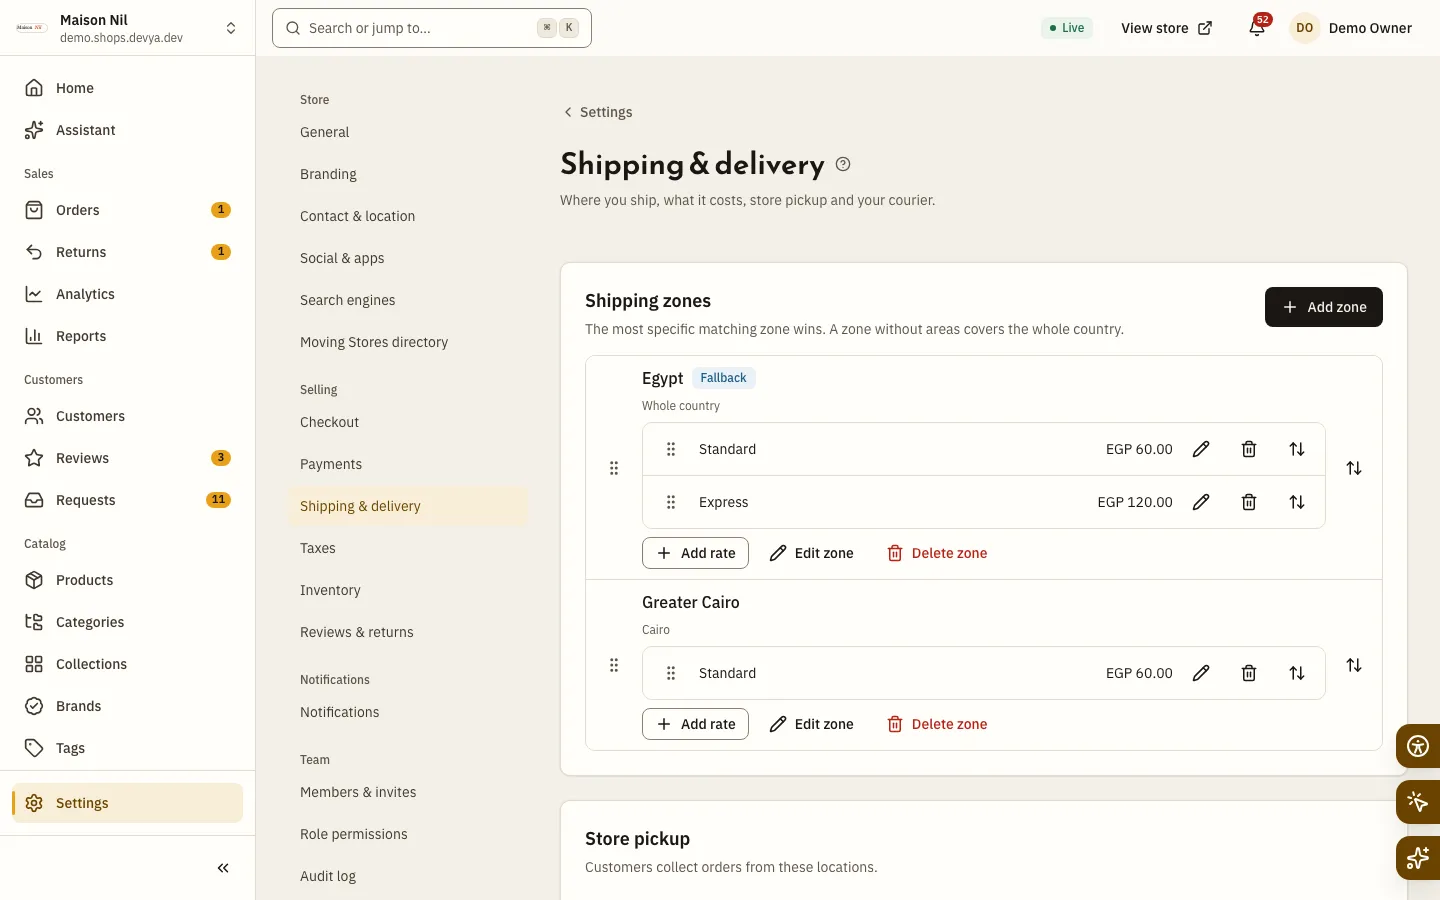Delete the Greater Cairo Standard rate trash
The width and height of the screenshot is (1440, 900).
(x=1249, y=673)
